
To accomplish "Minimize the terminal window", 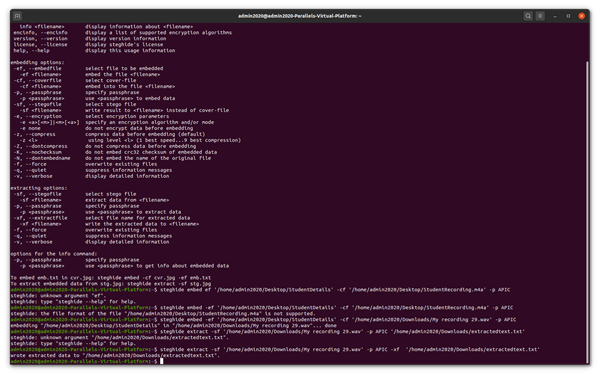I will 555,16.
